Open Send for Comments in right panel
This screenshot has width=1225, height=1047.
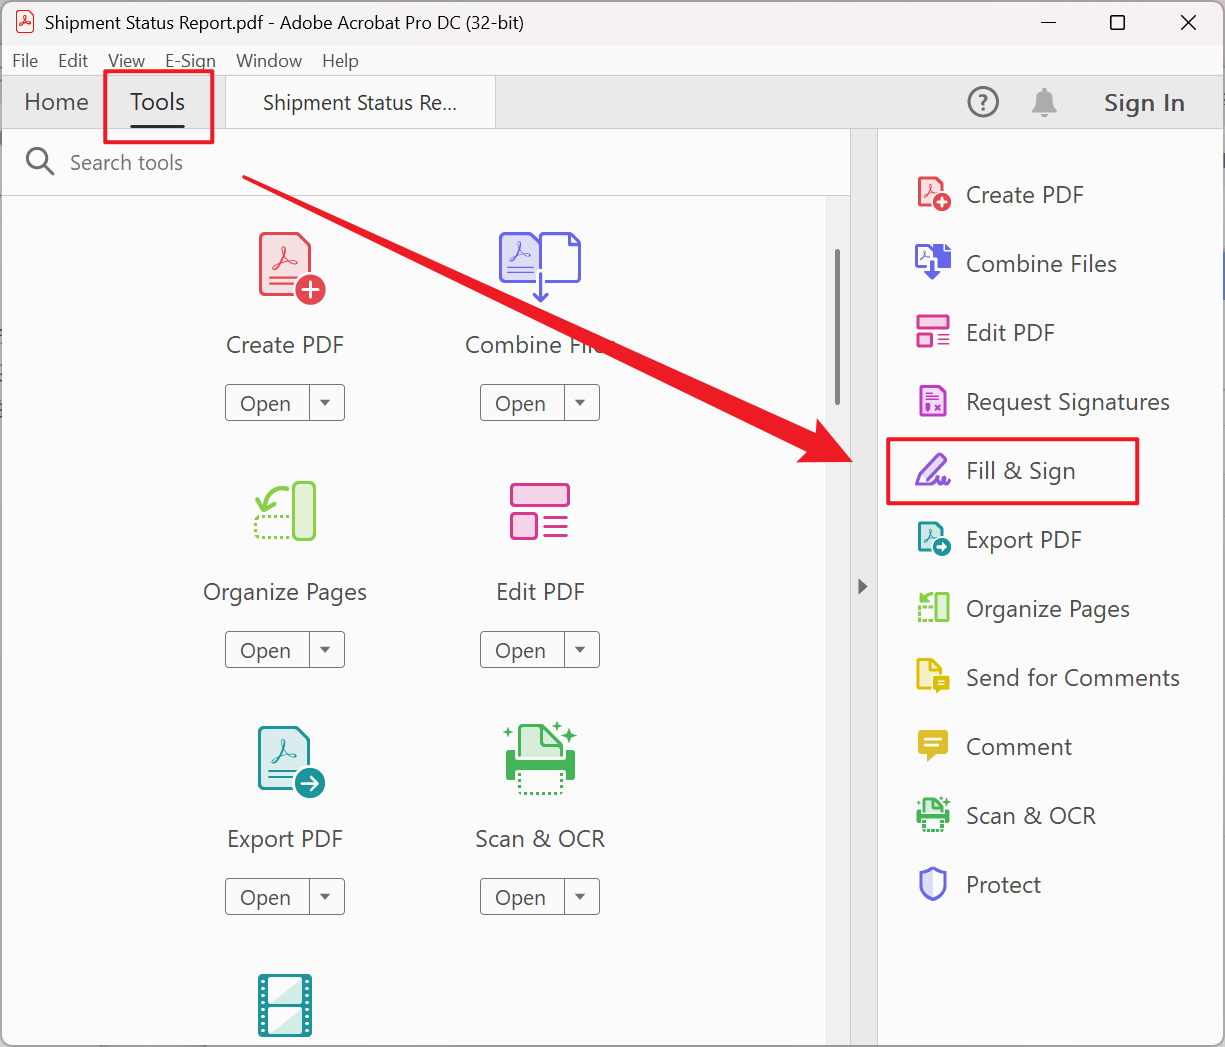pos(1072,678)
